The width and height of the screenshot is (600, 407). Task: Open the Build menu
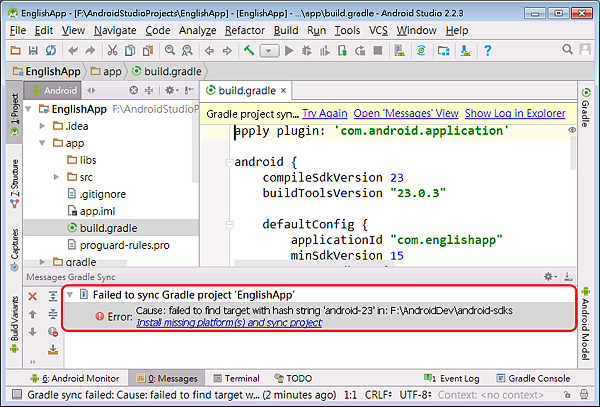click(x=286, y=30)
